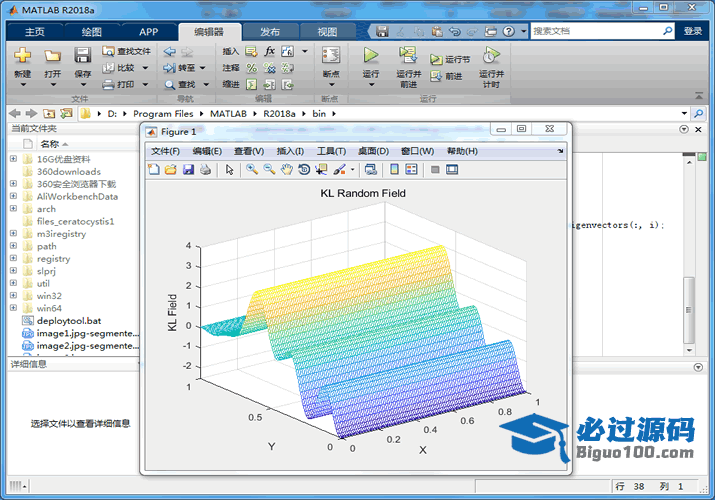The width and height of the screenshot is (715, 500).
Task: Select deploytool.bat in current folder
Action: click(69, 320)
